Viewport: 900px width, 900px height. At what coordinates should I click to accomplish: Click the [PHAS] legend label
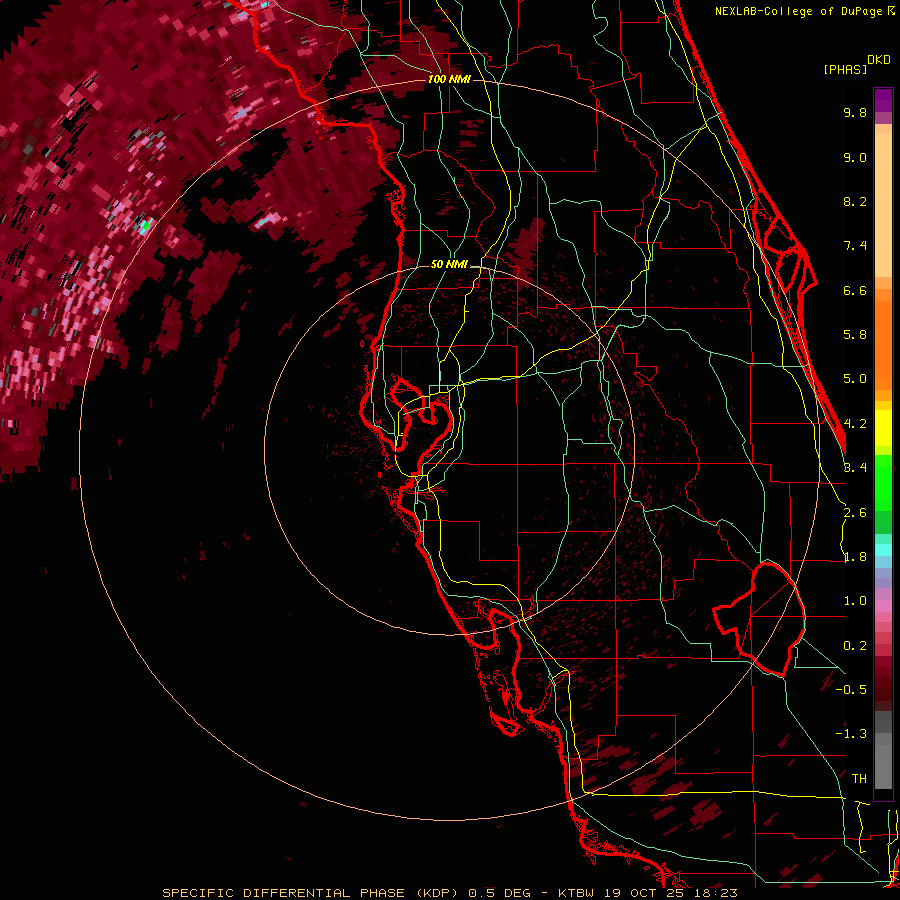tap(845, 69)
